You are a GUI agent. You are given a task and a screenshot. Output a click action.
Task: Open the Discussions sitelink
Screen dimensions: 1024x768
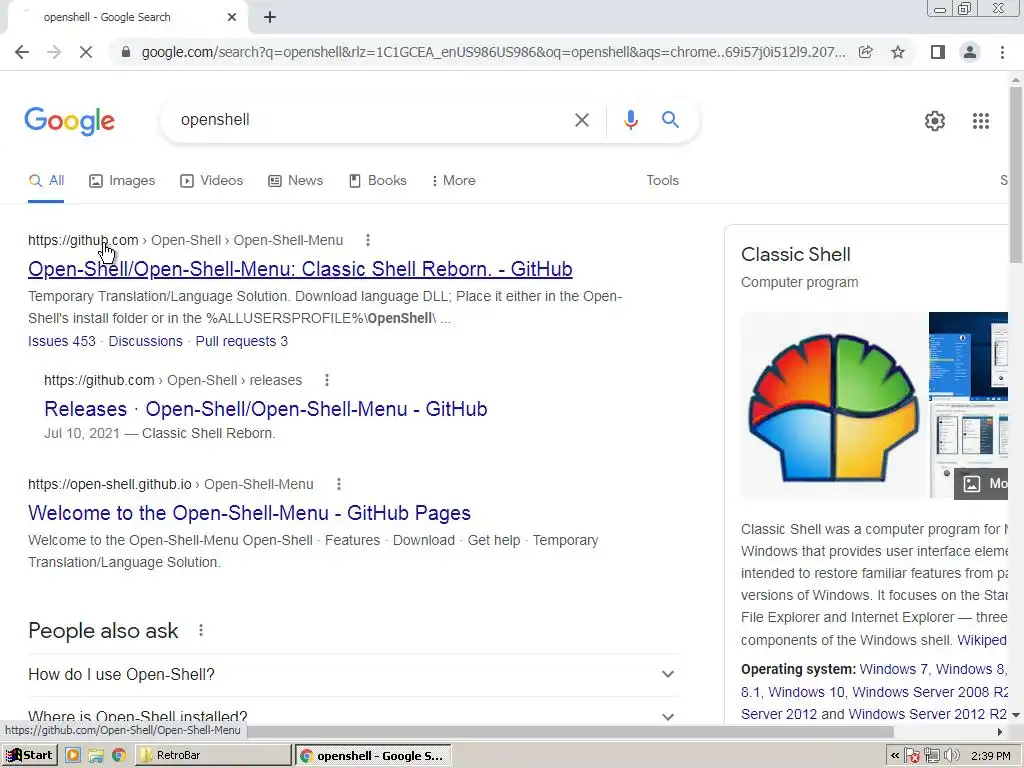146,342
